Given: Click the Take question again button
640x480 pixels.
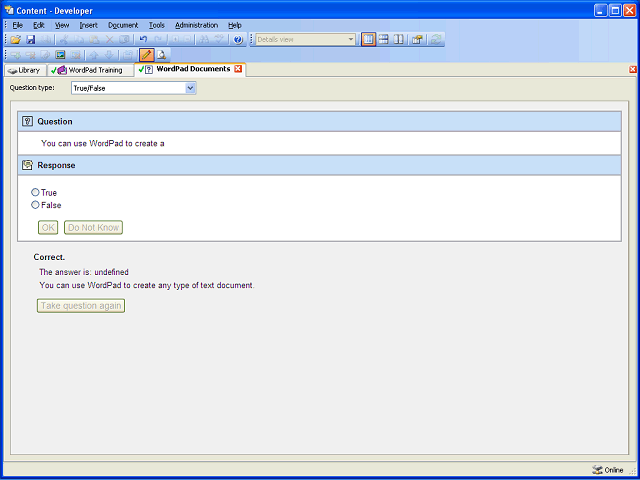Looking at the screenshot, I should [81, 306].
